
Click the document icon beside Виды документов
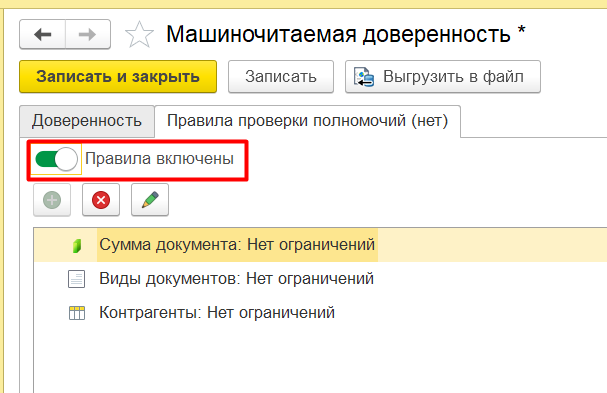tap(76, 279)
